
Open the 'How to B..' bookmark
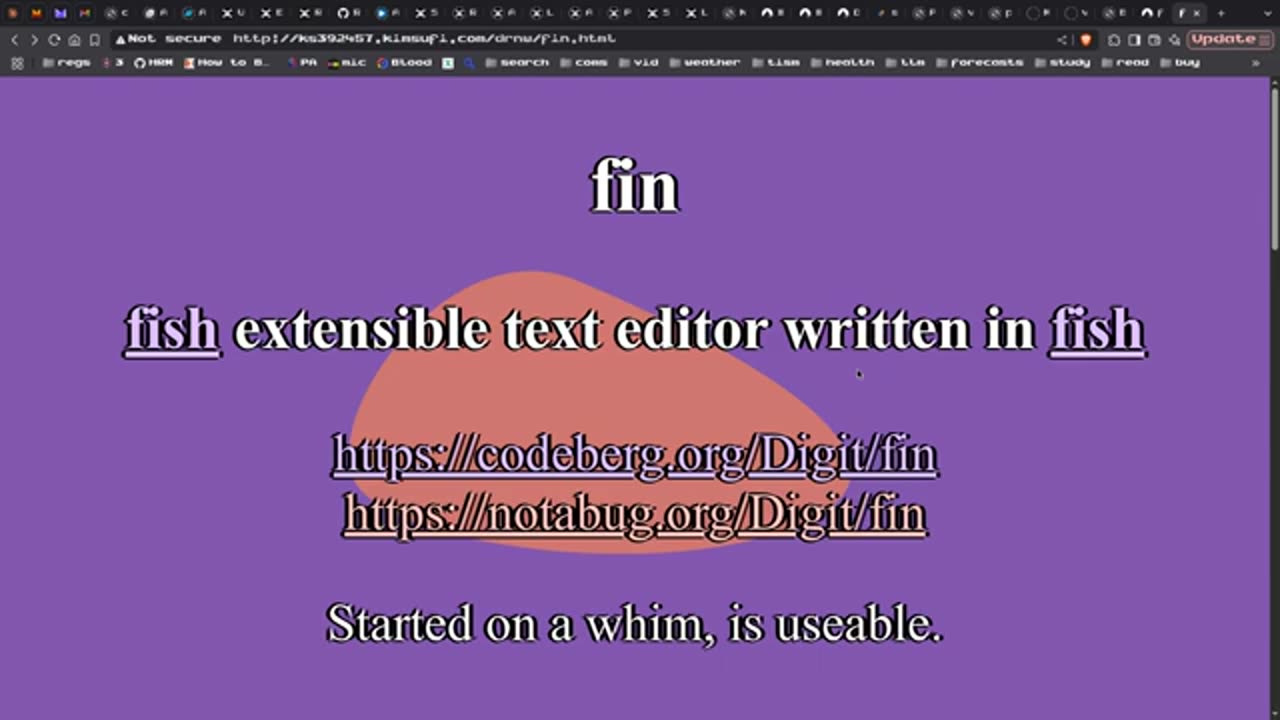coord(227,62)
